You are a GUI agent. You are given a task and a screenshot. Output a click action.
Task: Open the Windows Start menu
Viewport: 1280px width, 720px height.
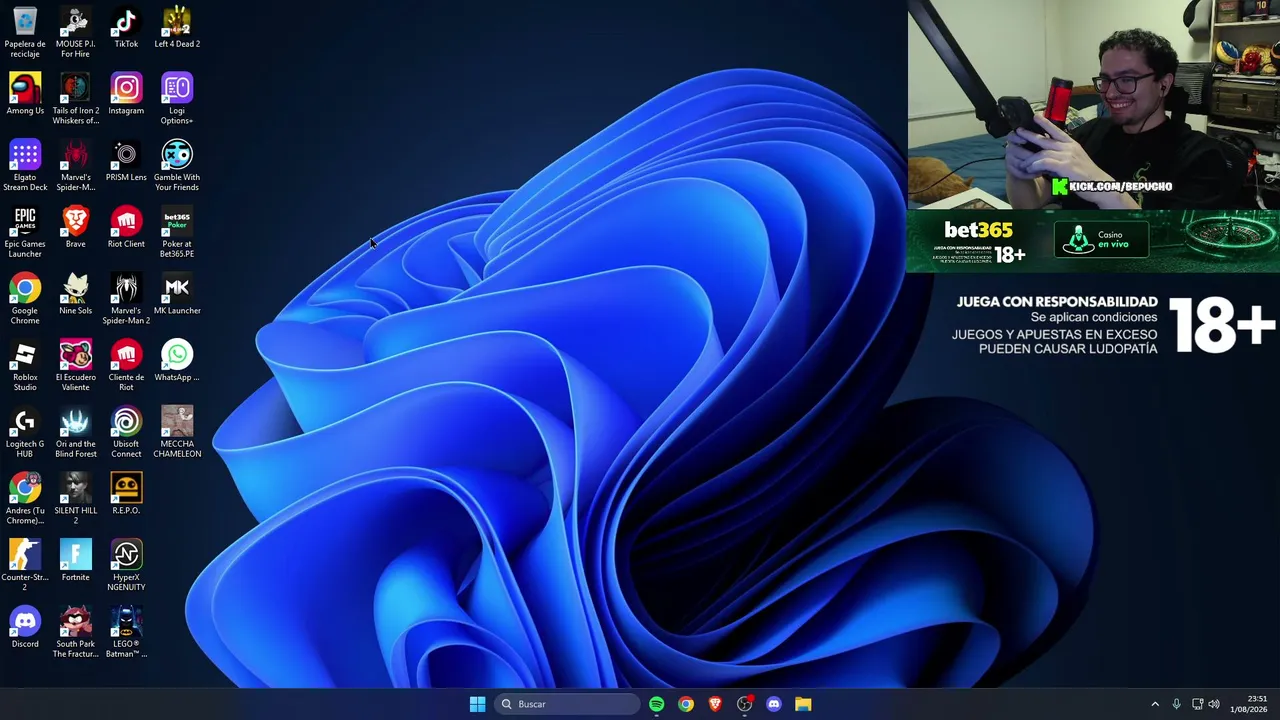coord(477,704)
